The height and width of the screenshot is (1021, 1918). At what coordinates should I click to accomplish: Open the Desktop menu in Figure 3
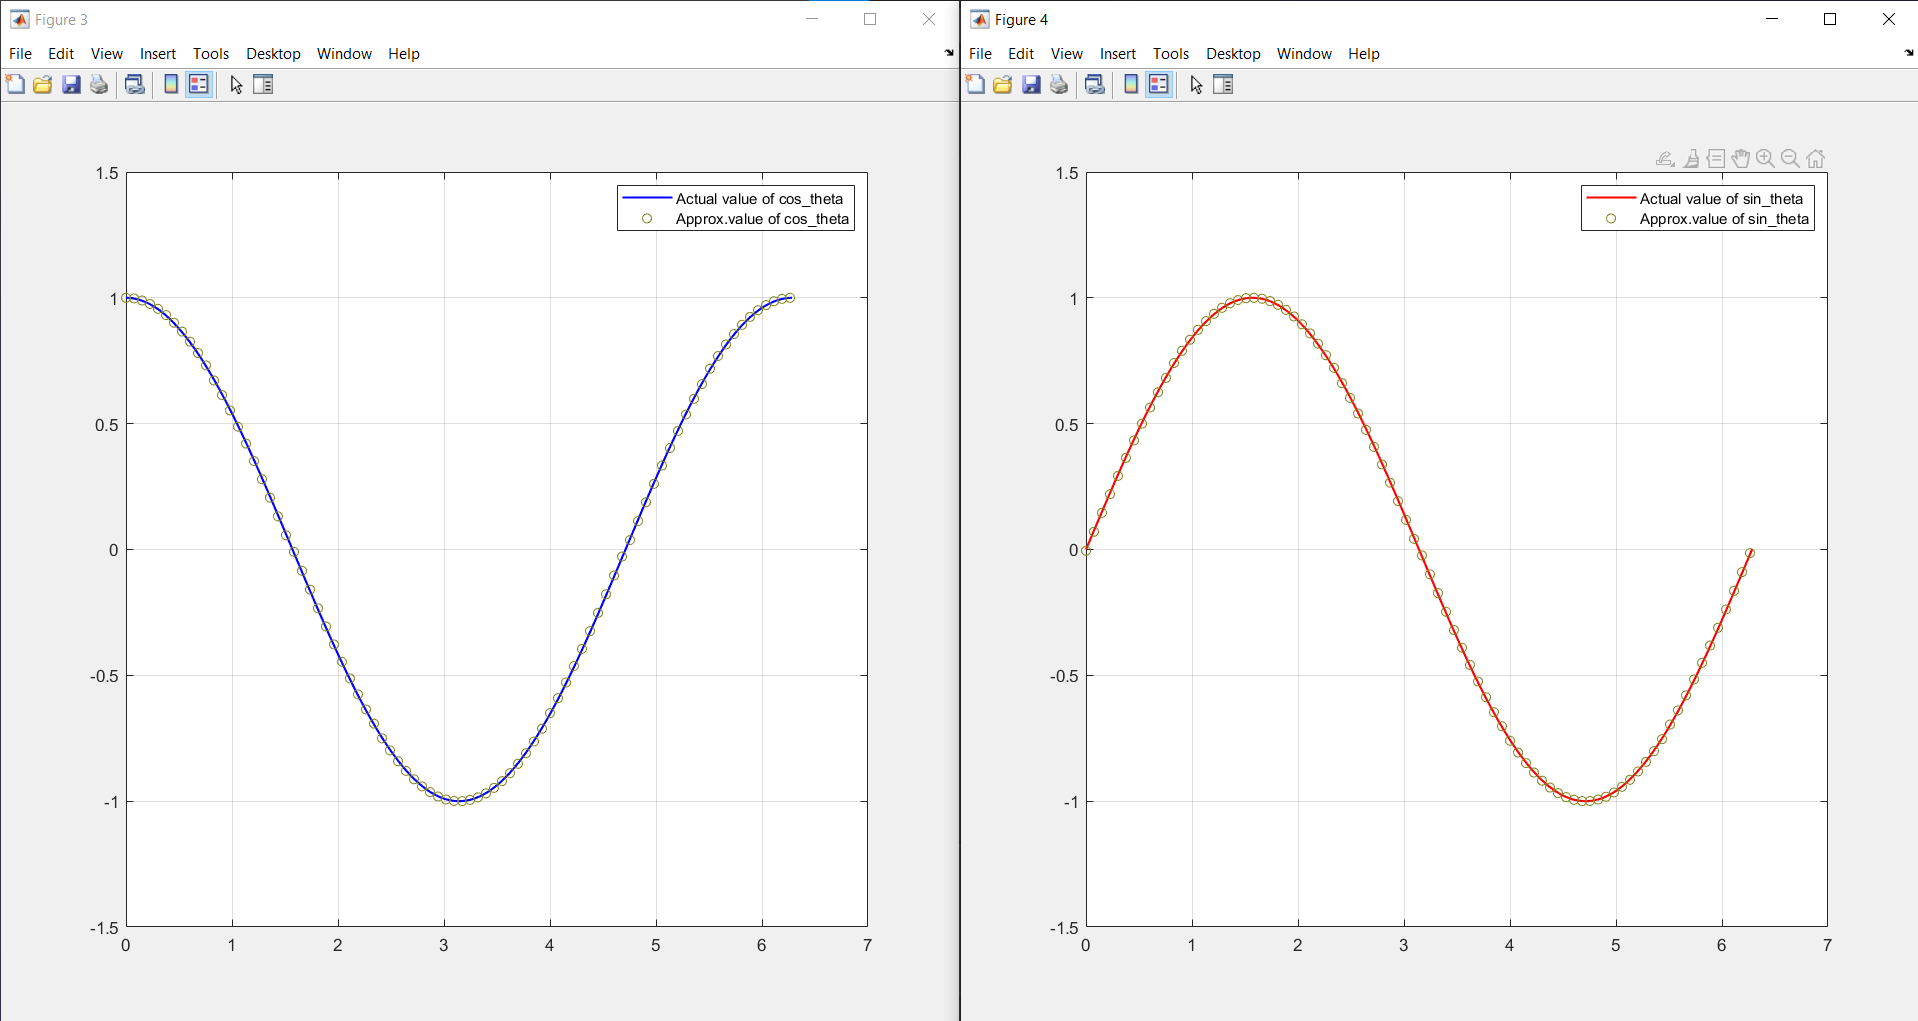(x=273, y=53)
